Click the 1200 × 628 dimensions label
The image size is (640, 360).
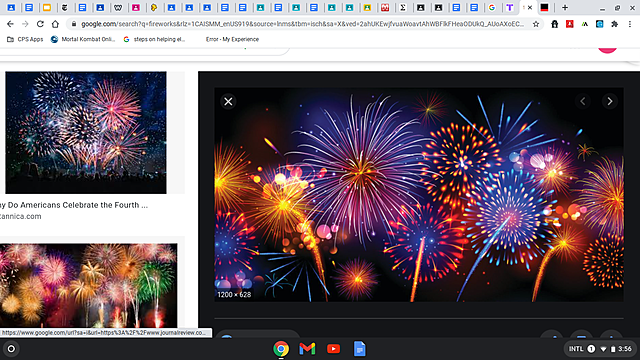[x=234, y=295]
